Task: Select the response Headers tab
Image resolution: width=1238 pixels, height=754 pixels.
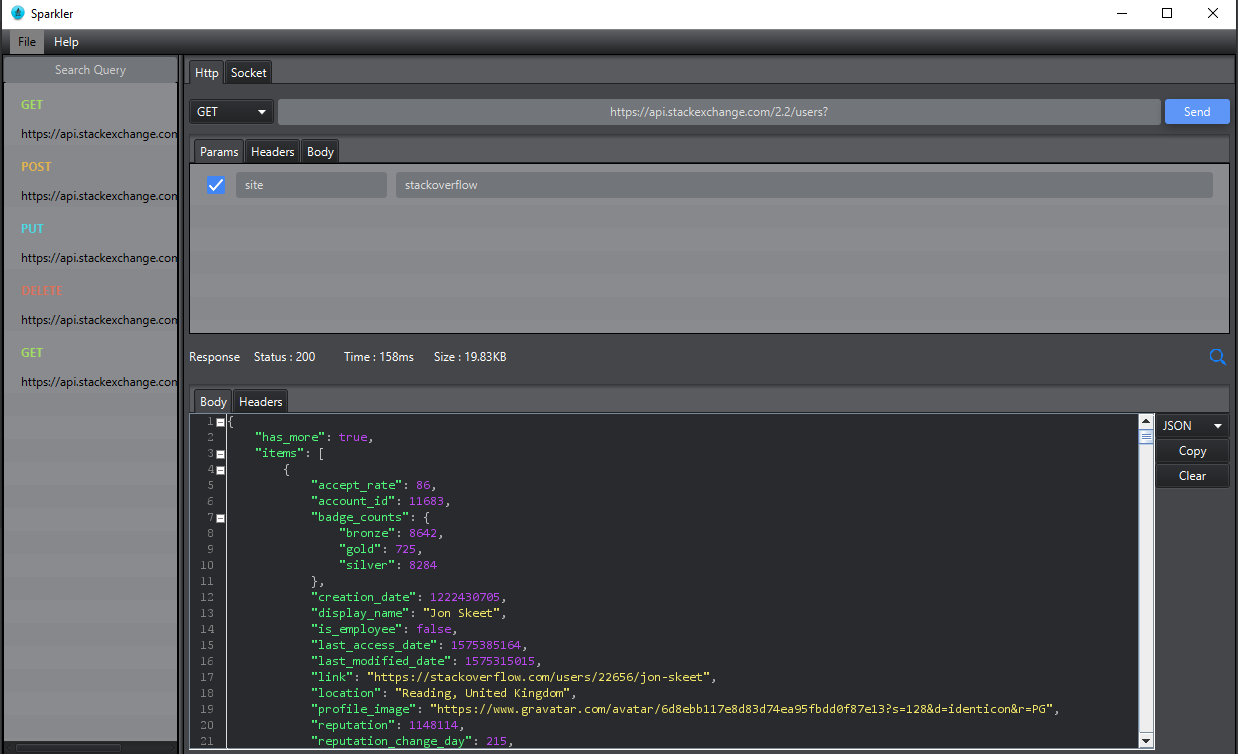Action: pyautogui.click(x=260, y=401)
